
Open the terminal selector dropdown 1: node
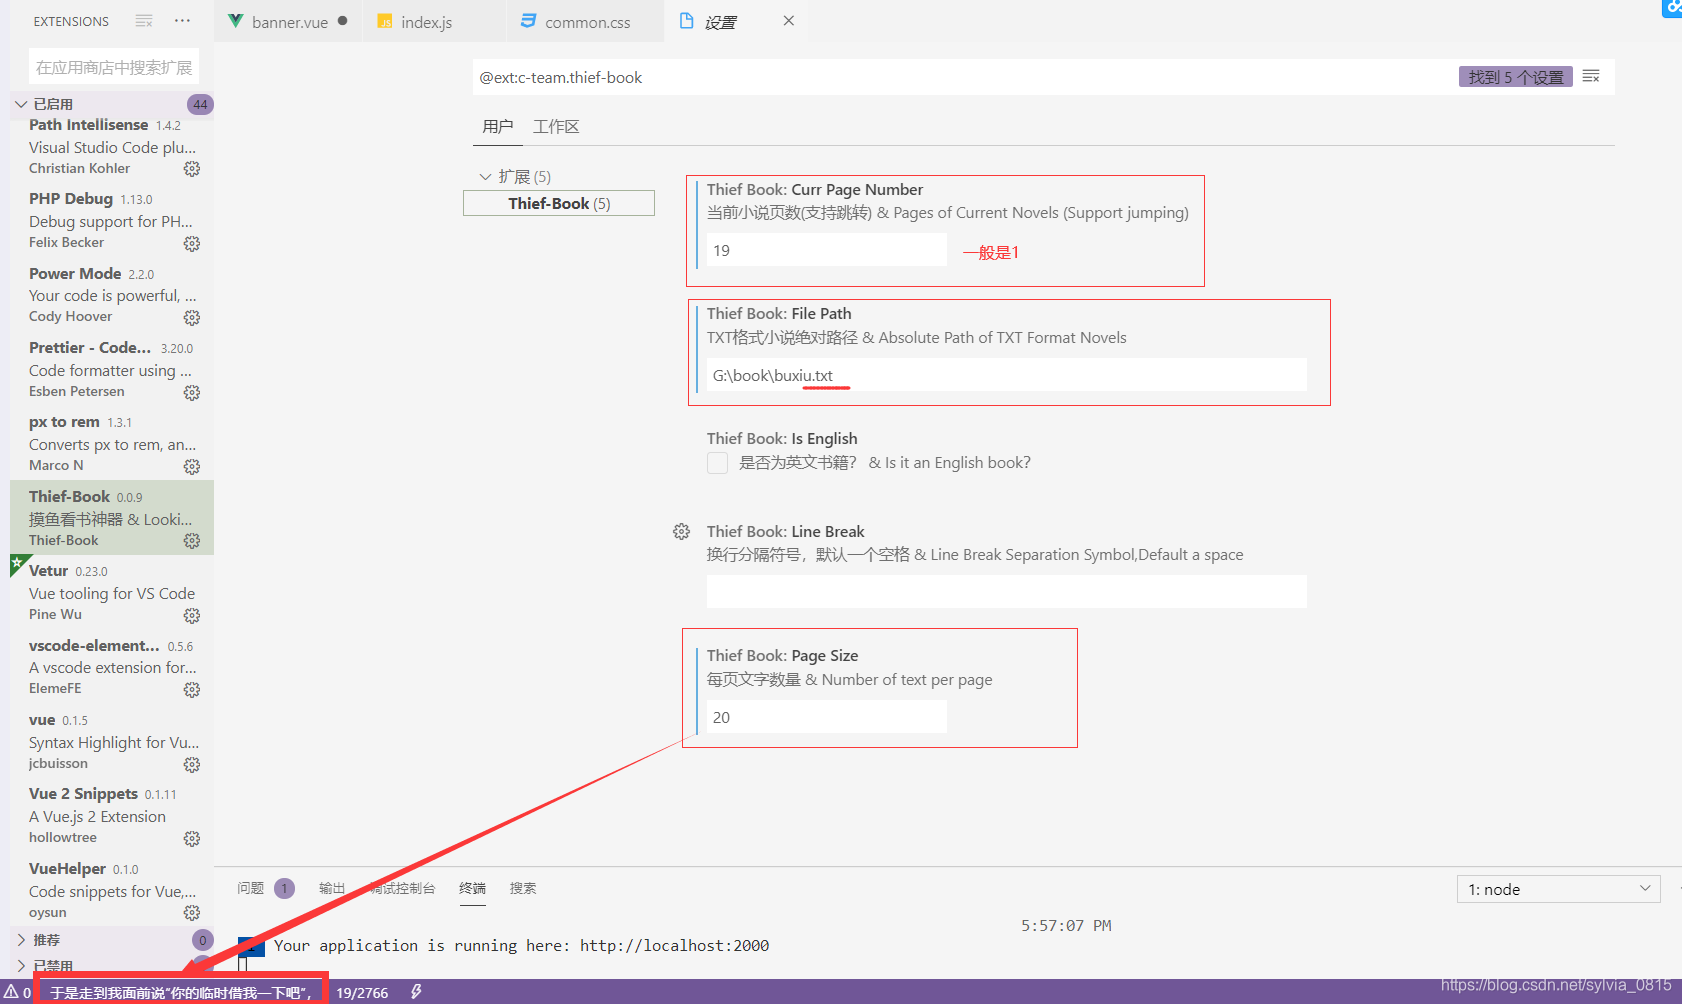[1558, 889]
